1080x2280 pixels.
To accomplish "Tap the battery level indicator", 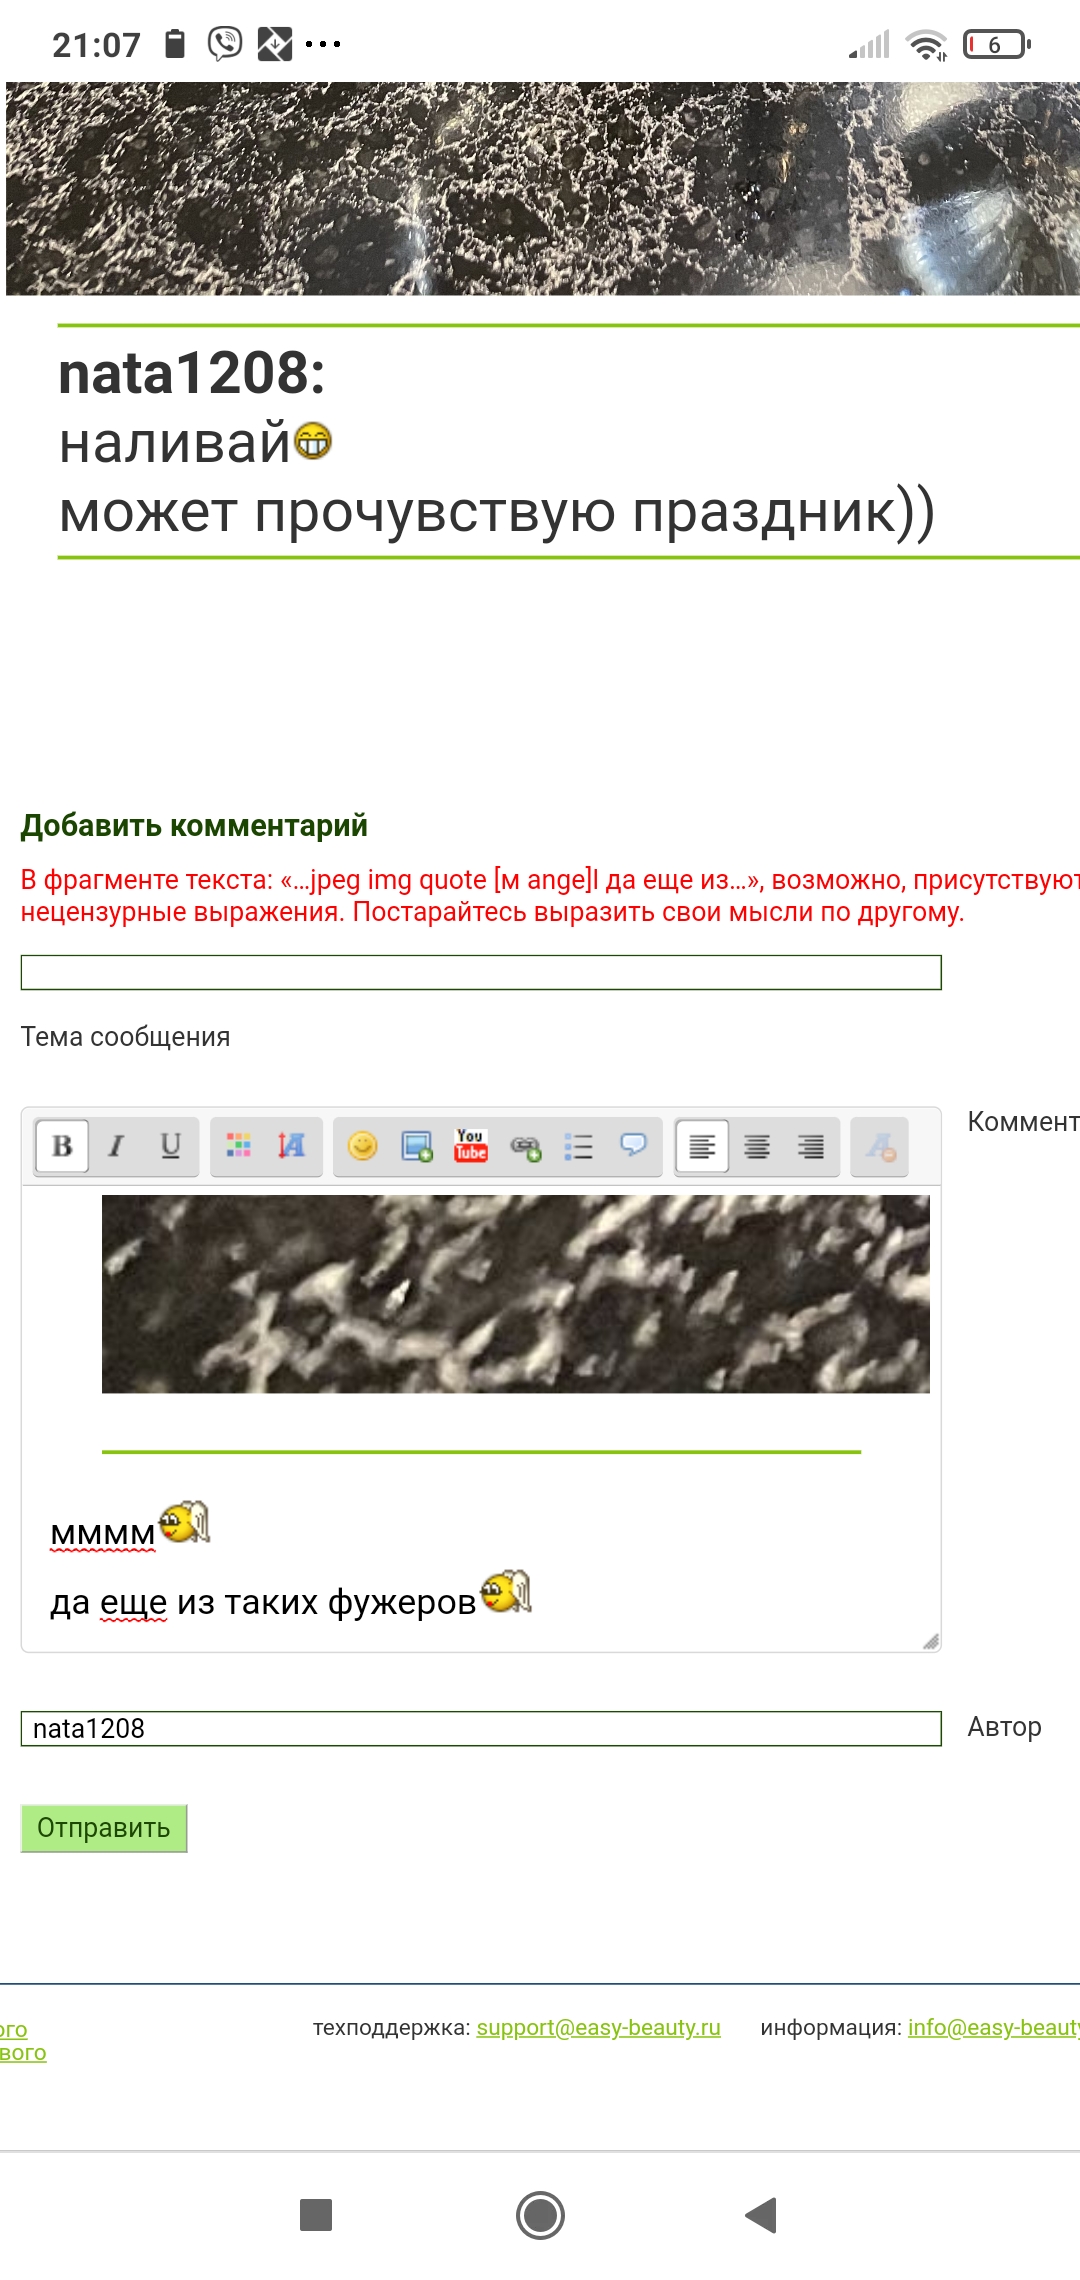I will pos(996,44).
